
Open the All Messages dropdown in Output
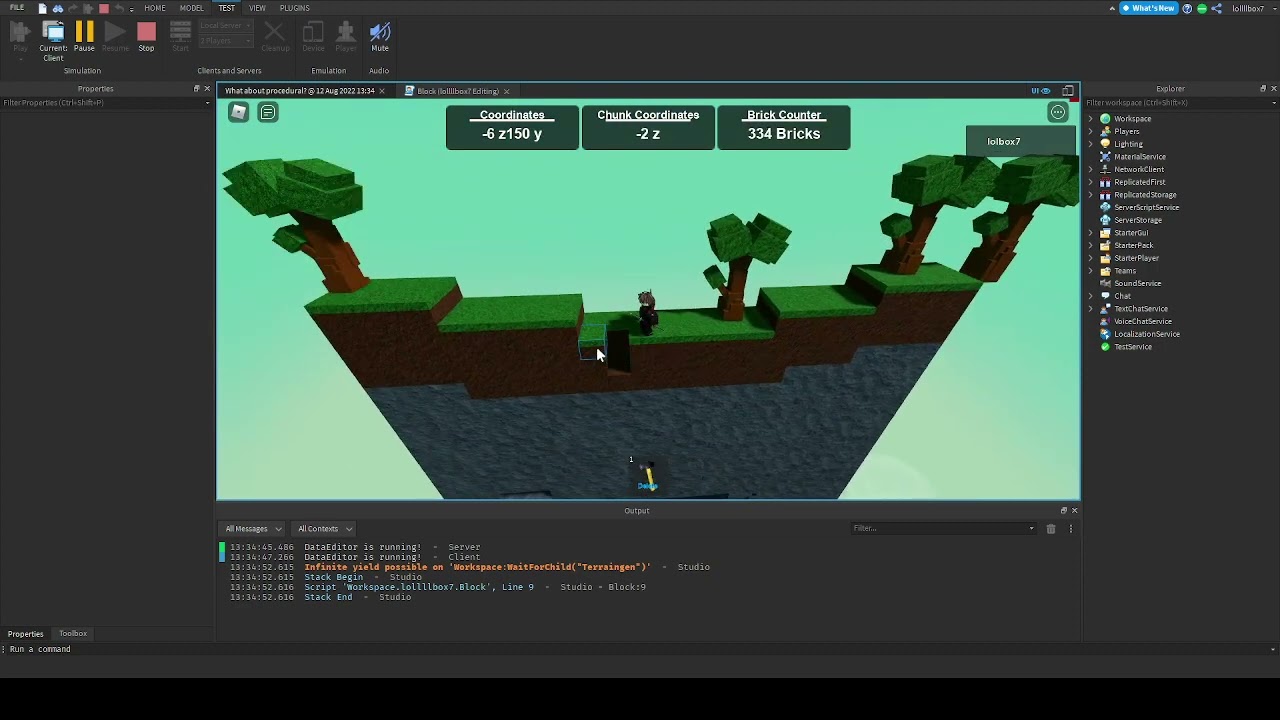click(253, 528)
